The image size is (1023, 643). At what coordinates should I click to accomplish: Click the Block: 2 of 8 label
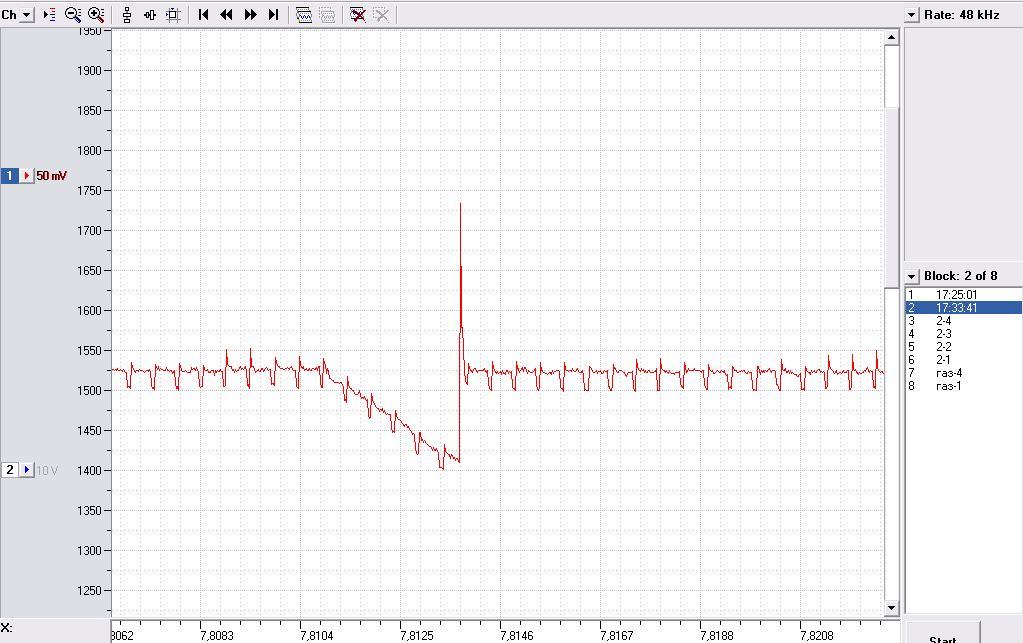pyautogui.click(x=960, y=276)
